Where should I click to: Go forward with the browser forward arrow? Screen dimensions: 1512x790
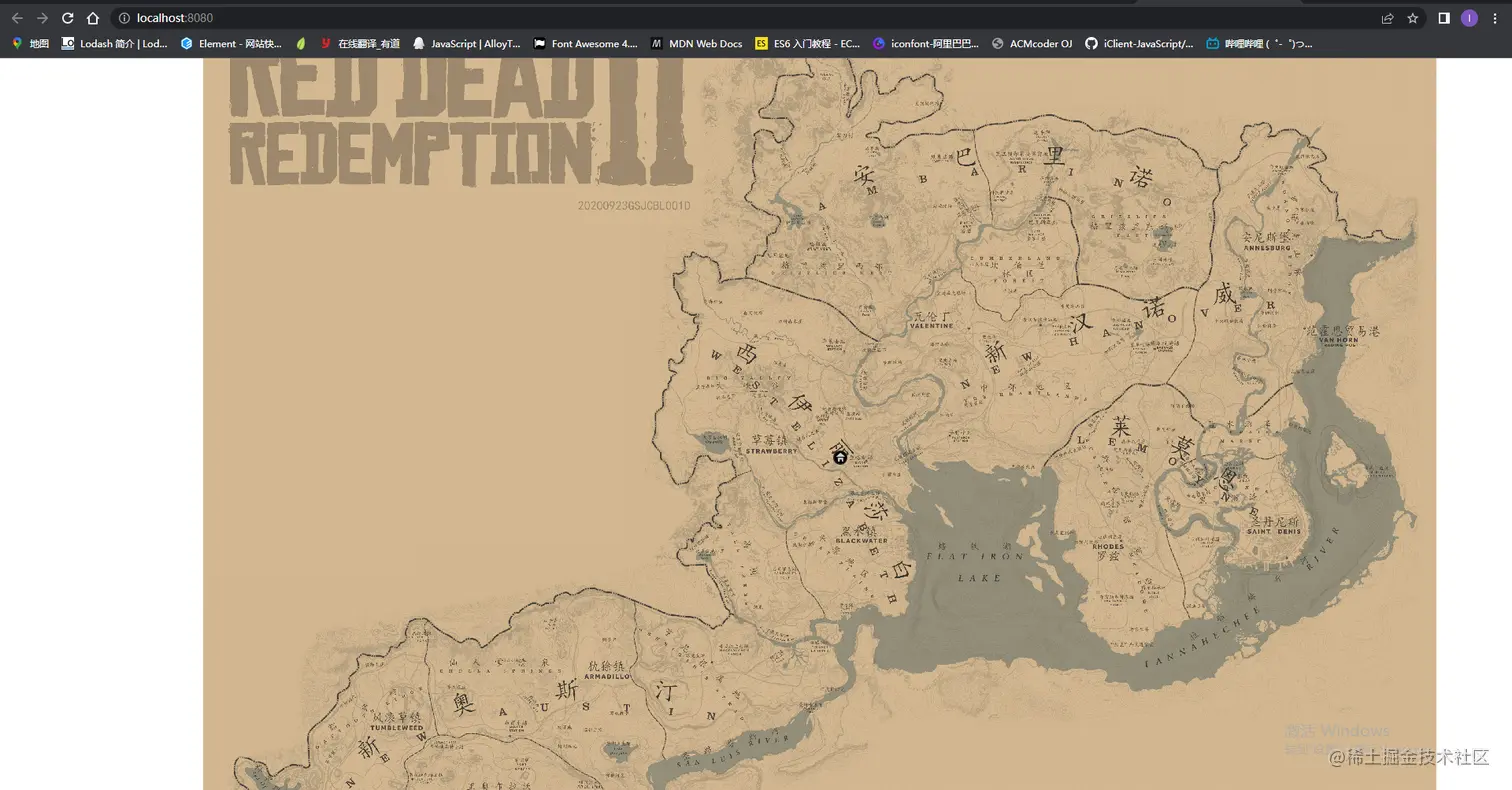coord(42,18)
